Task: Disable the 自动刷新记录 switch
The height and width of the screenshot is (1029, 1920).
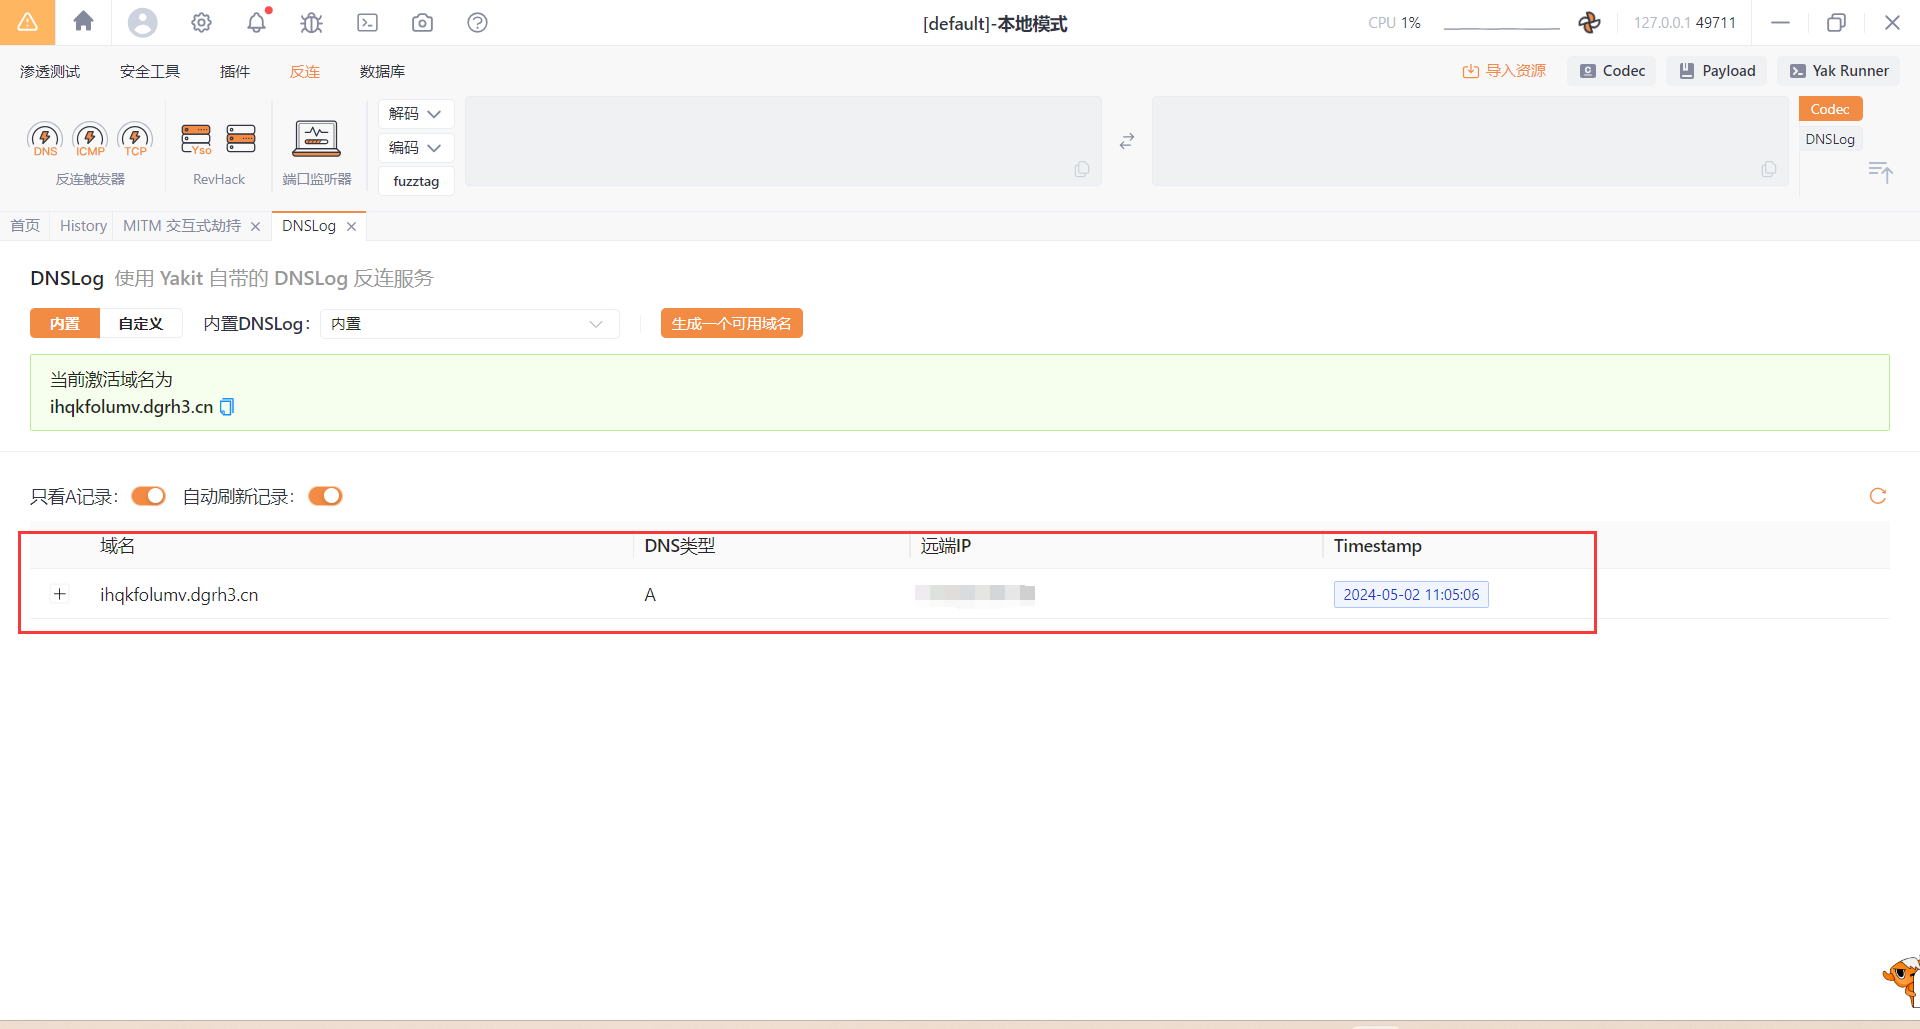Action: click(325, 497)
